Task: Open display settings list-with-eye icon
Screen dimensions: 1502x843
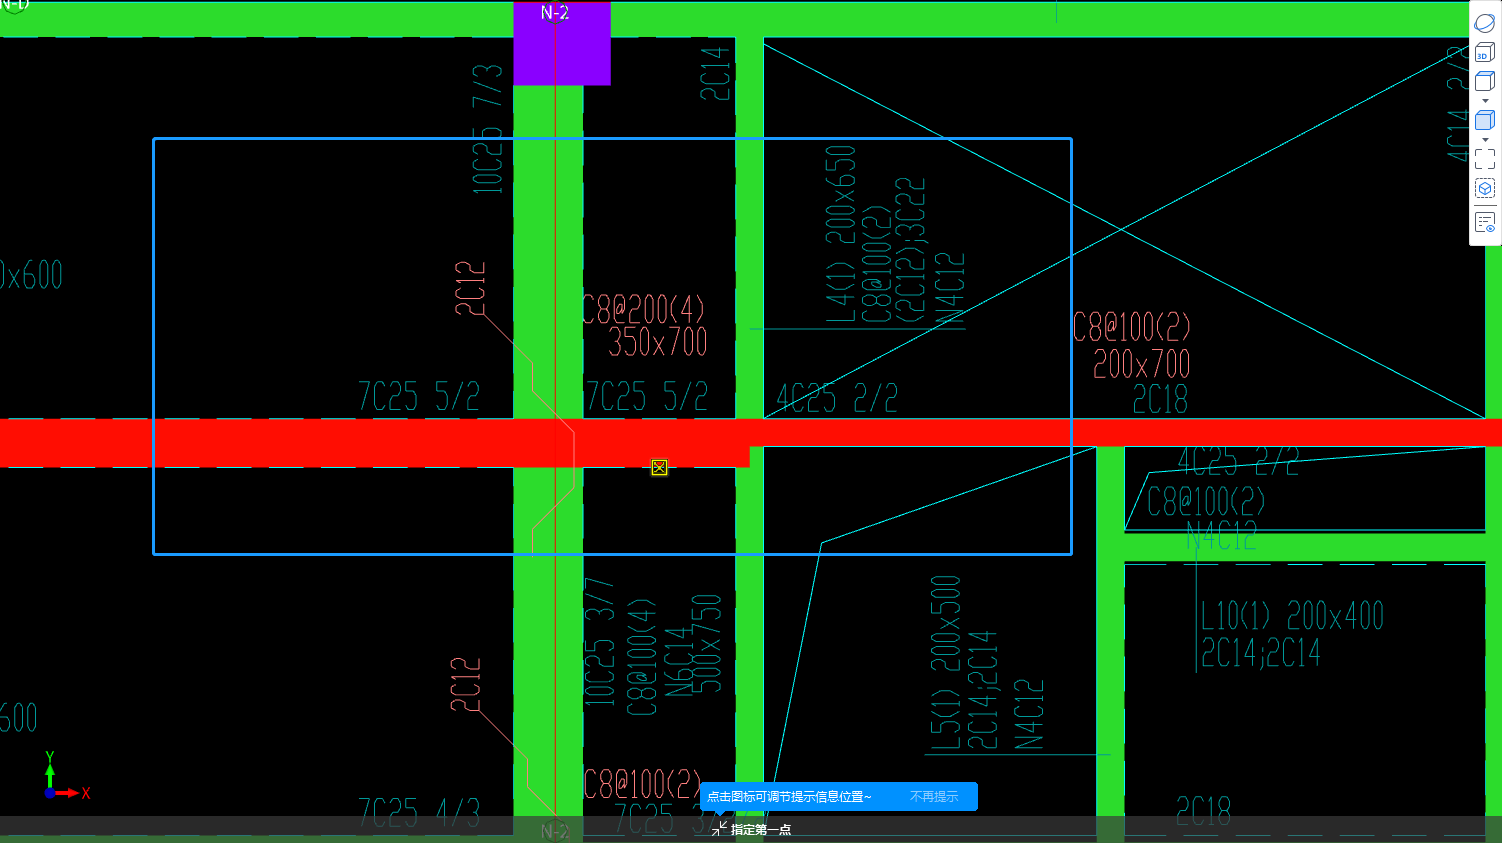Action: [1485, 222]
